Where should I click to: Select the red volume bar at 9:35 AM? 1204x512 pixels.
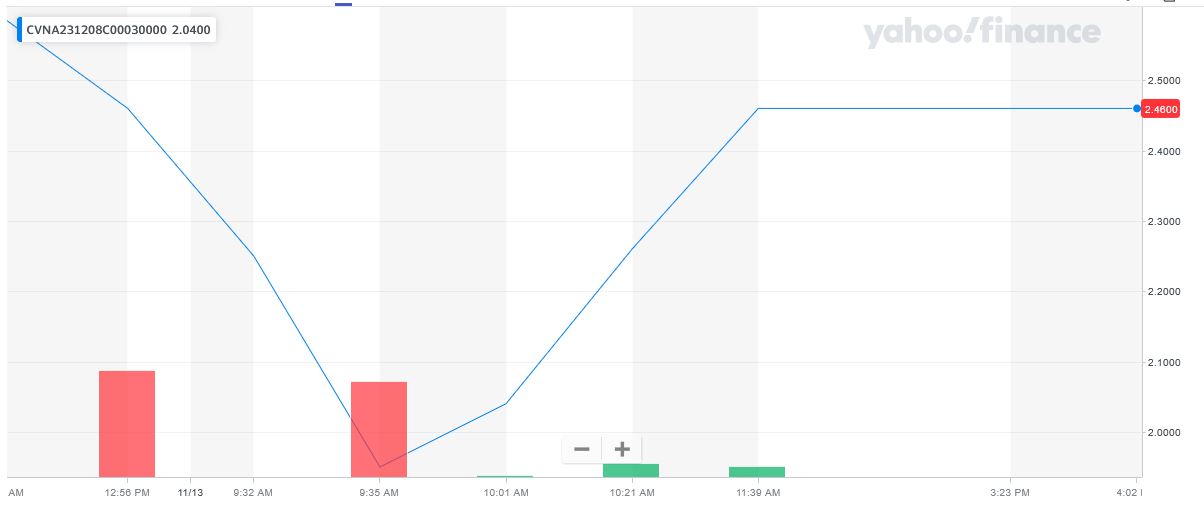click(379, 428)
